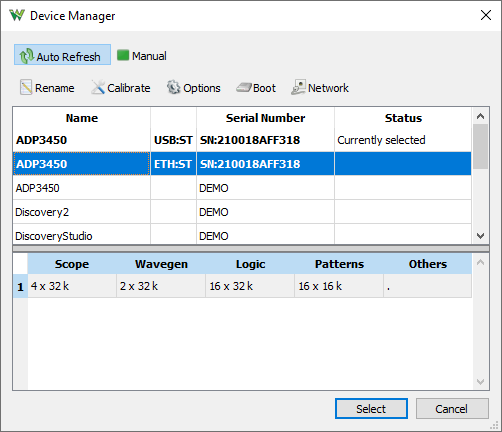The height and width of the screenshot is (432, 502).
Task: Click the Logic column header
Action: click(250, 264)
